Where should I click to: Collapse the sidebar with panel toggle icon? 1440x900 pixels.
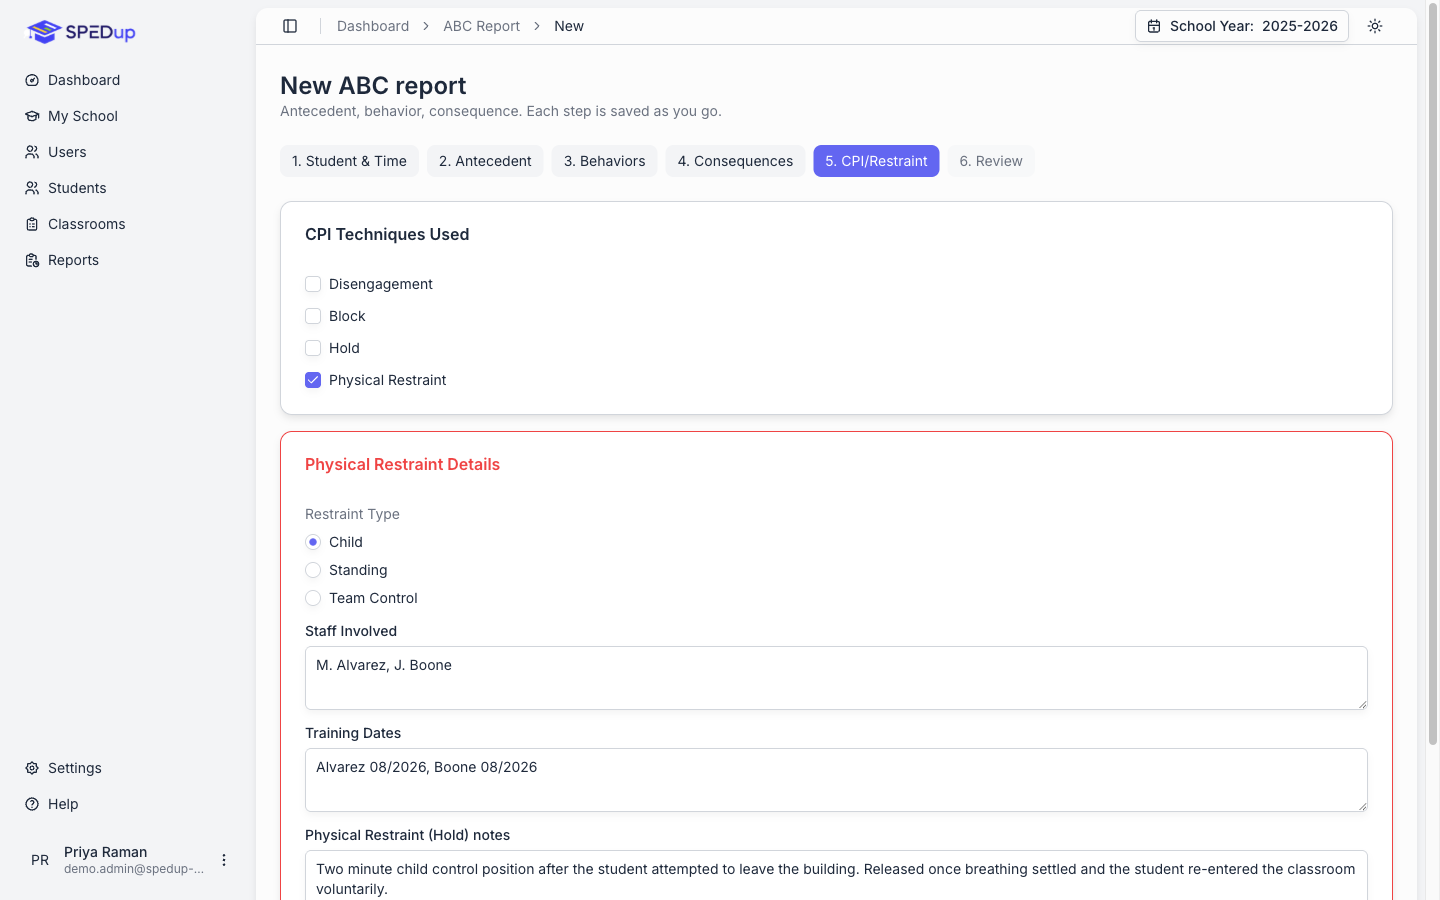tap(290, 26)
